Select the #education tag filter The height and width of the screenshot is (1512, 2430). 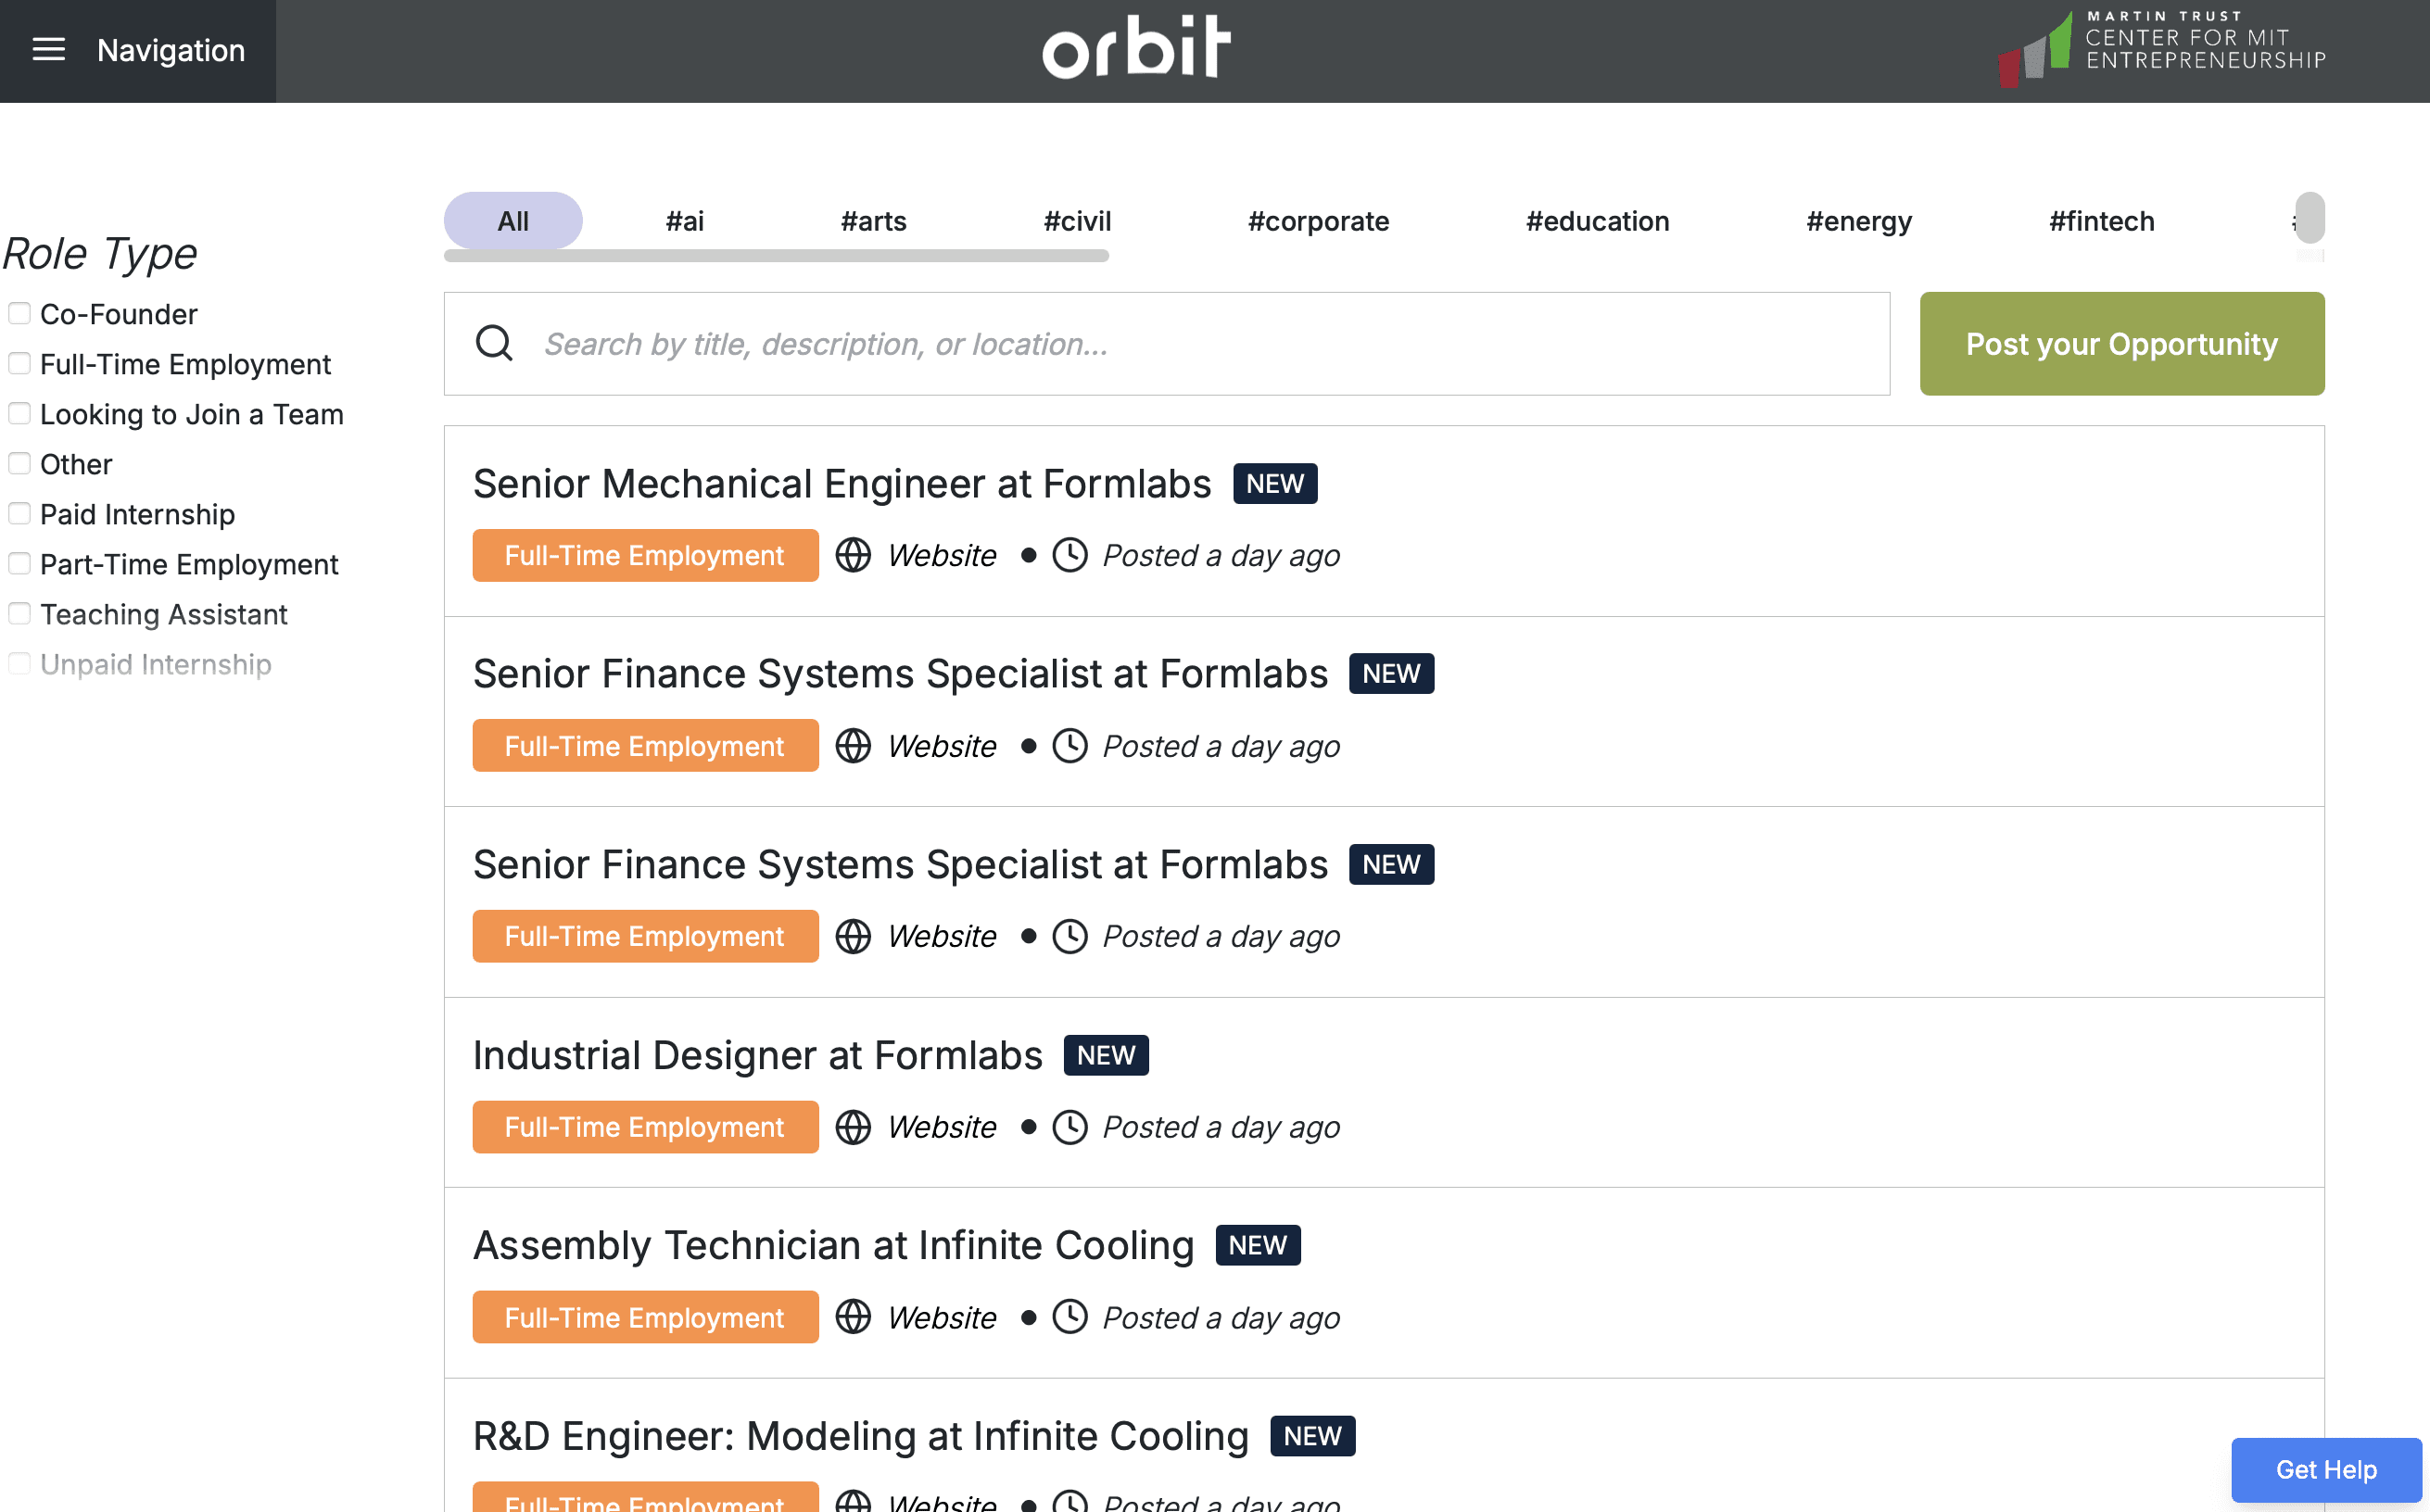point(1597,221)
